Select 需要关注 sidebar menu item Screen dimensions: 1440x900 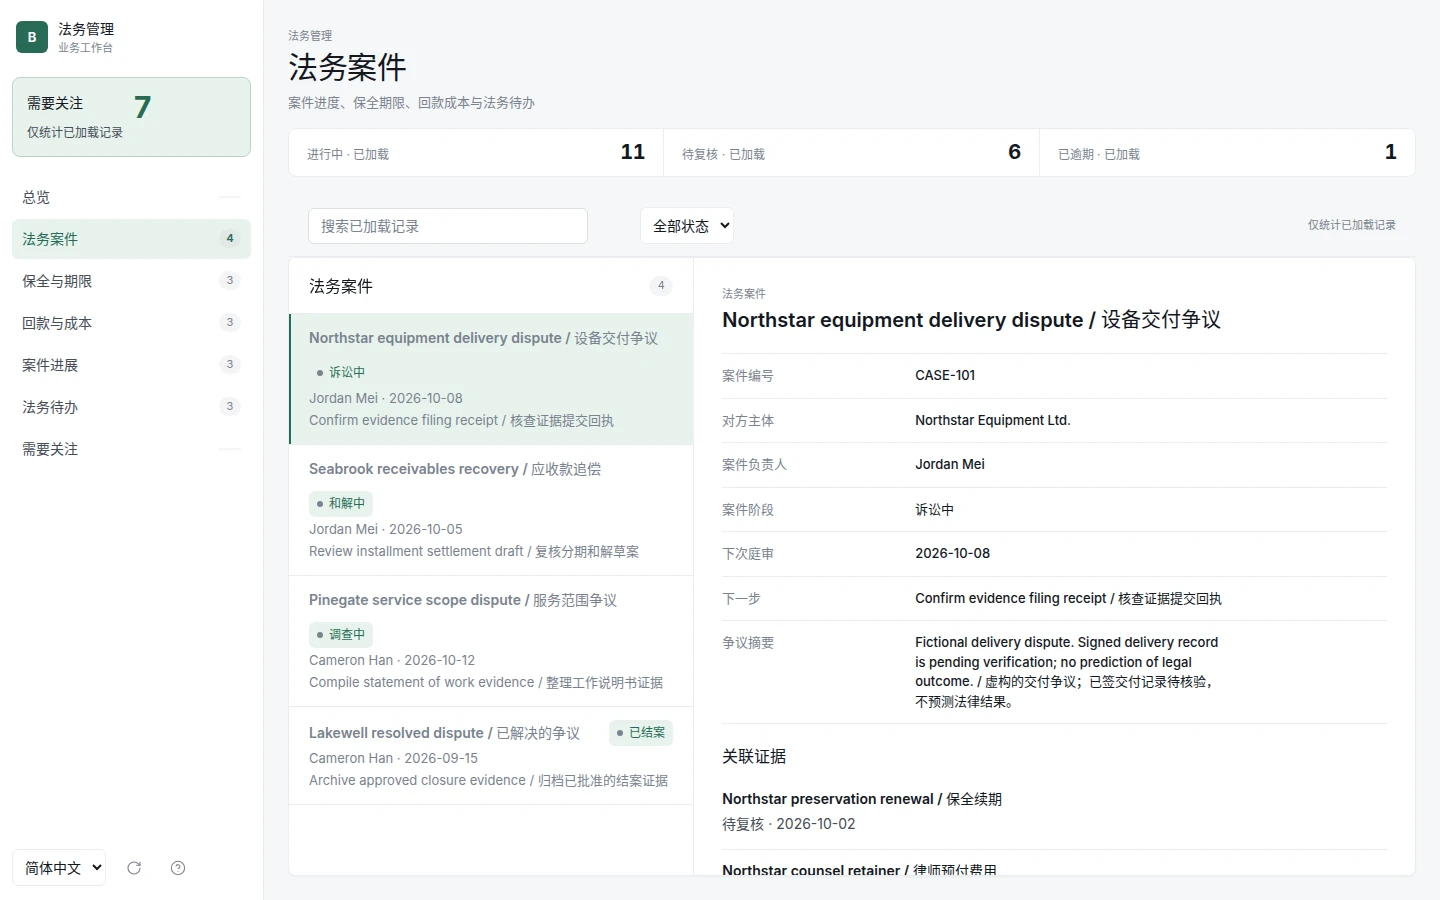click(131, 449)
